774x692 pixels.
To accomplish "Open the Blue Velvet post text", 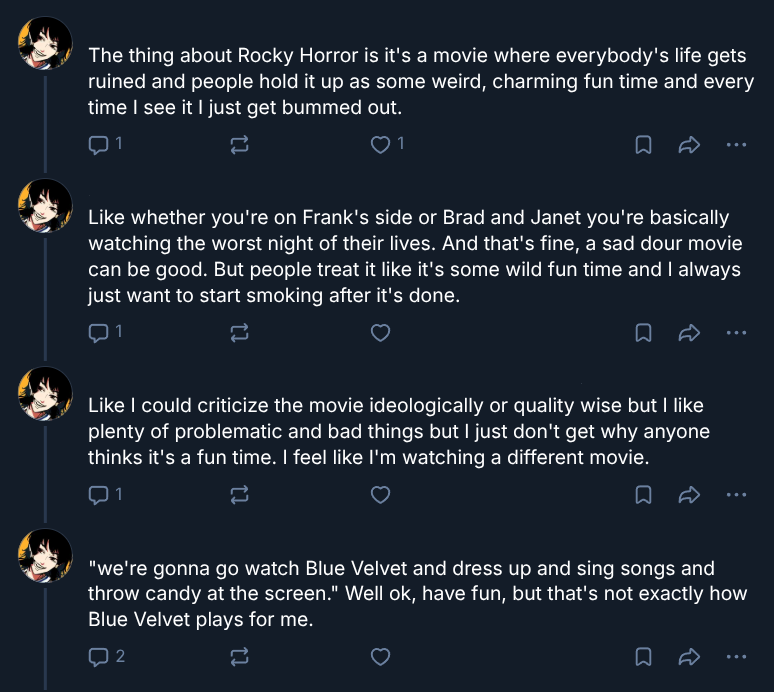I will pos(418,594).
